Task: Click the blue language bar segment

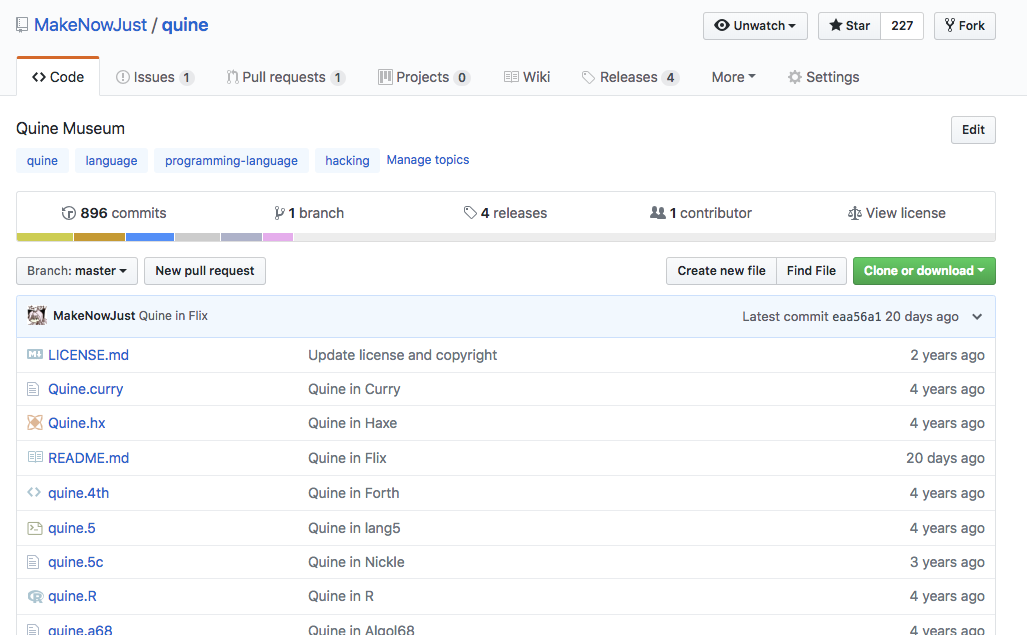Action: coord(149,237)
